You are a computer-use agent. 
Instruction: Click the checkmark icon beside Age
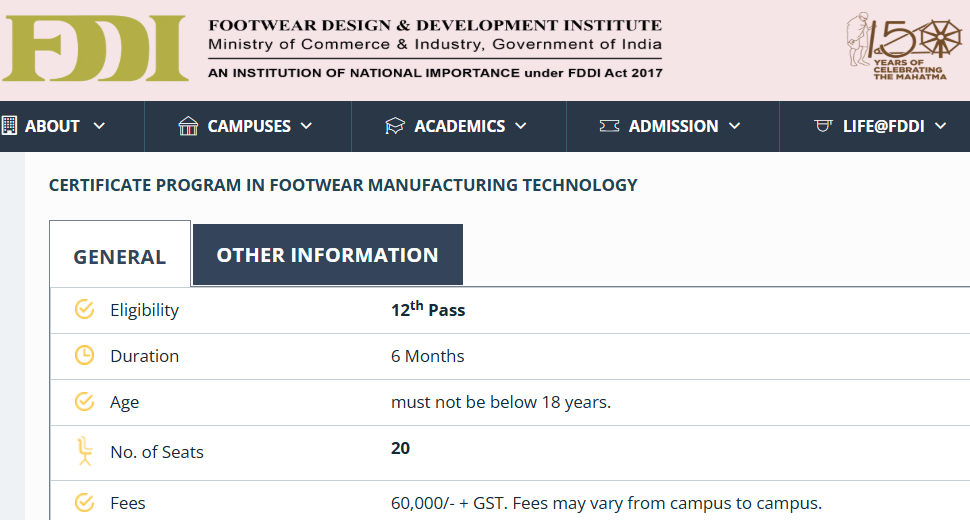(x=85, y=402)
